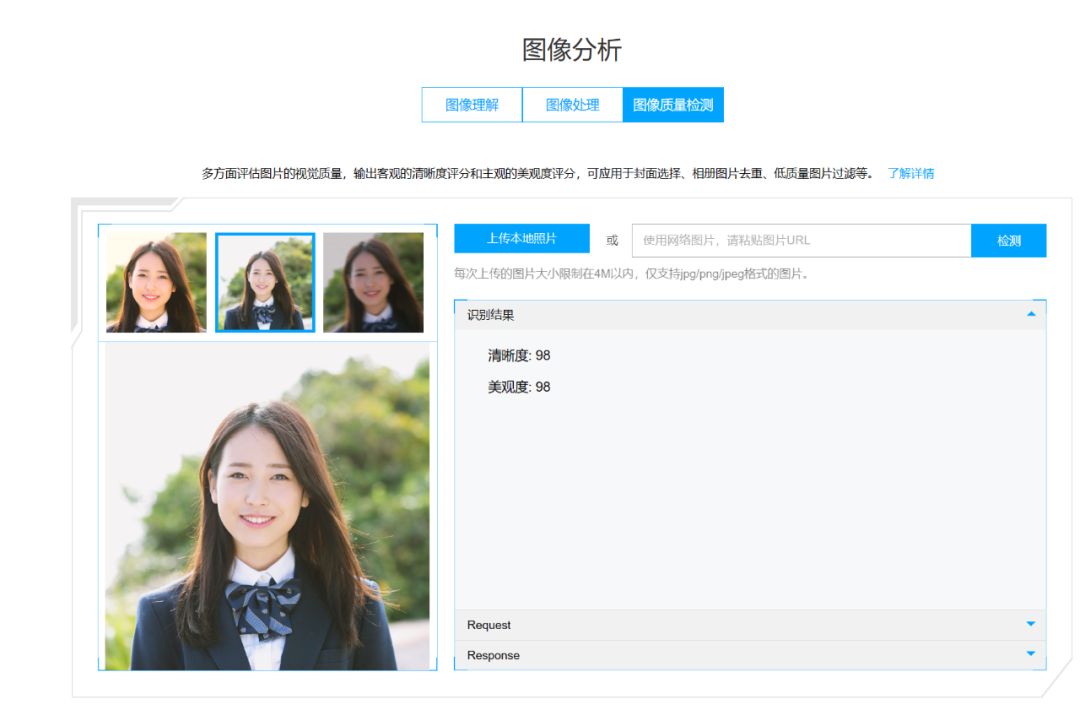Click the 或 label between upload options
Image resolution: width=1080 pixels, height=710 pixels.
click(x=612, y=240)
